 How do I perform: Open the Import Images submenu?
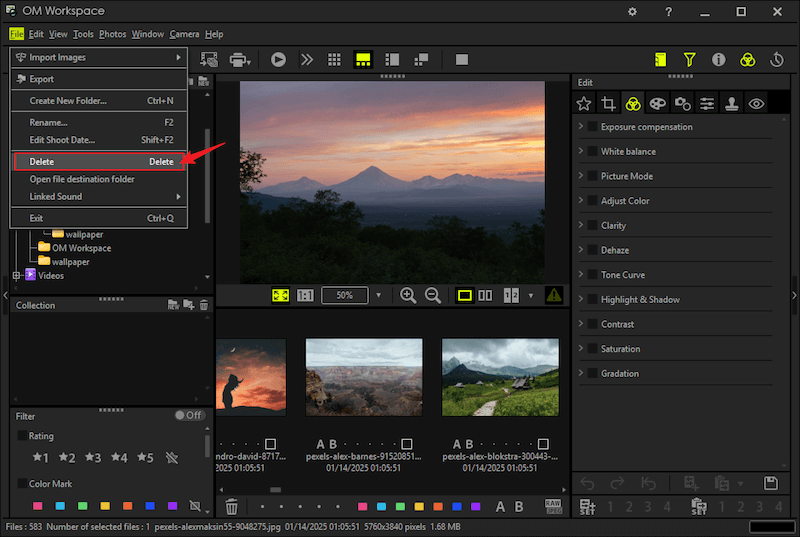[x=99, y=58]
